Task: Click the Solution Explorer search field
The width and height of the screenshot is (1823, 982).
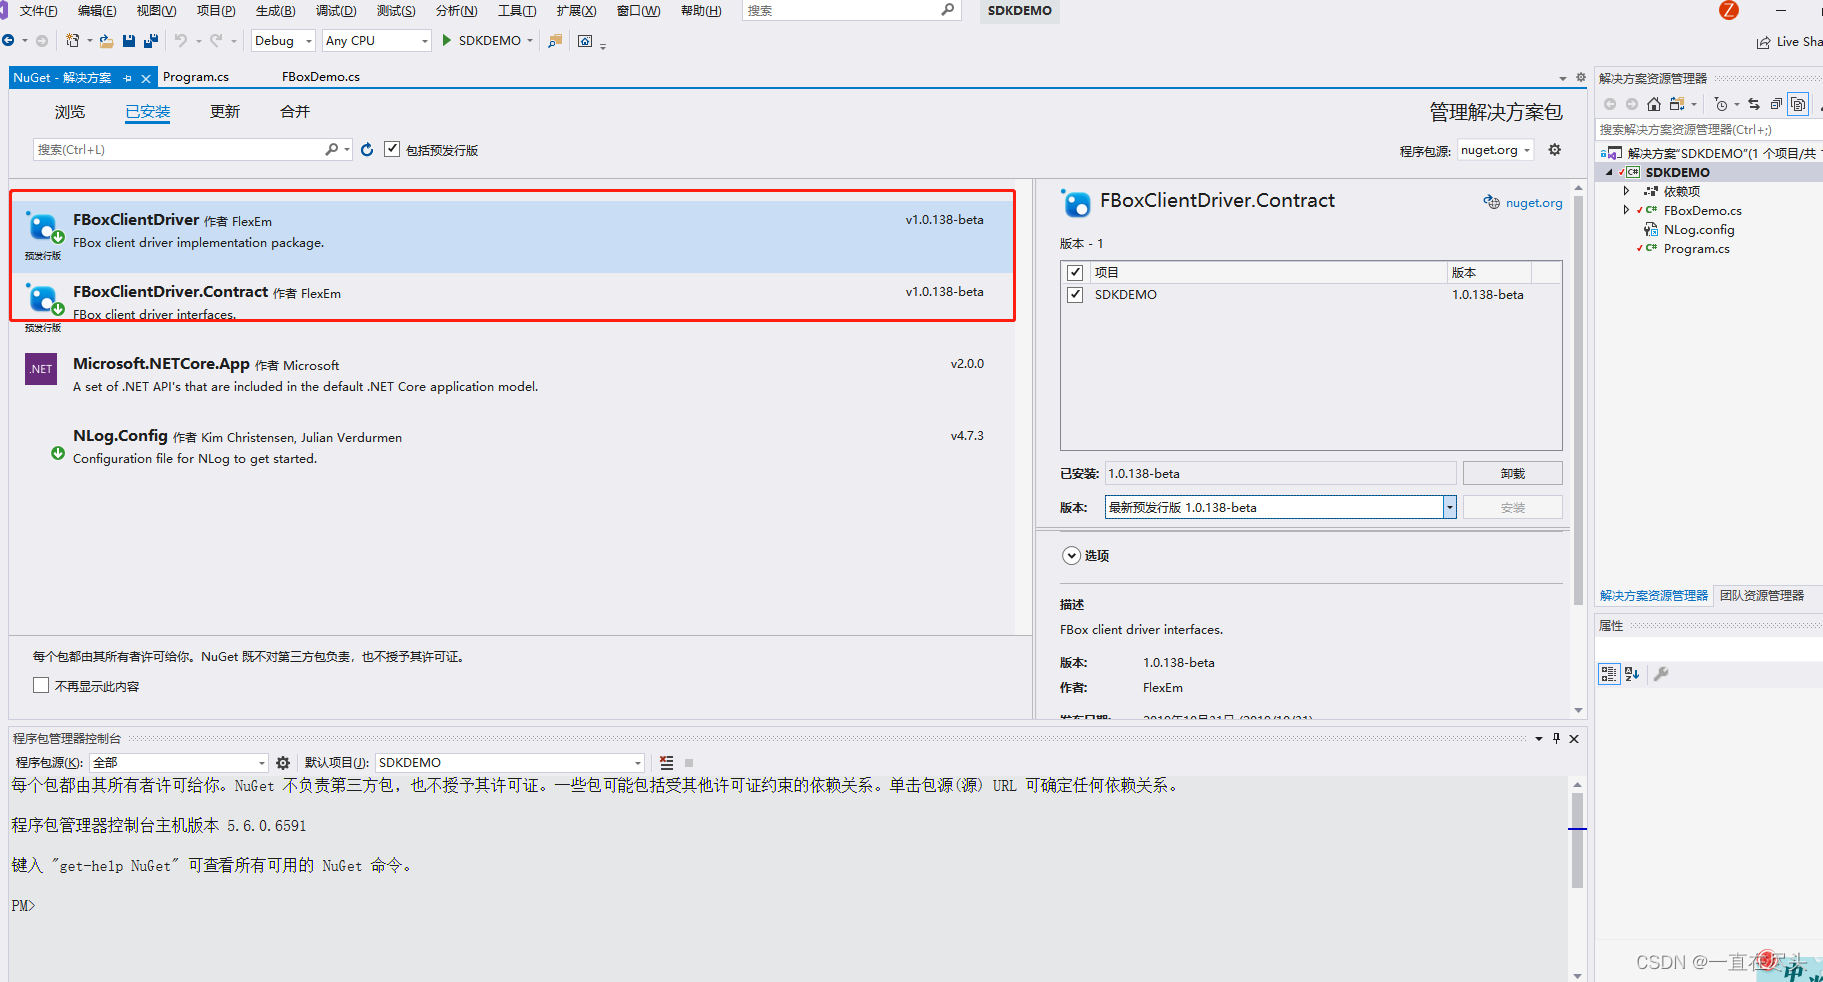Action: coord(1708,130)
